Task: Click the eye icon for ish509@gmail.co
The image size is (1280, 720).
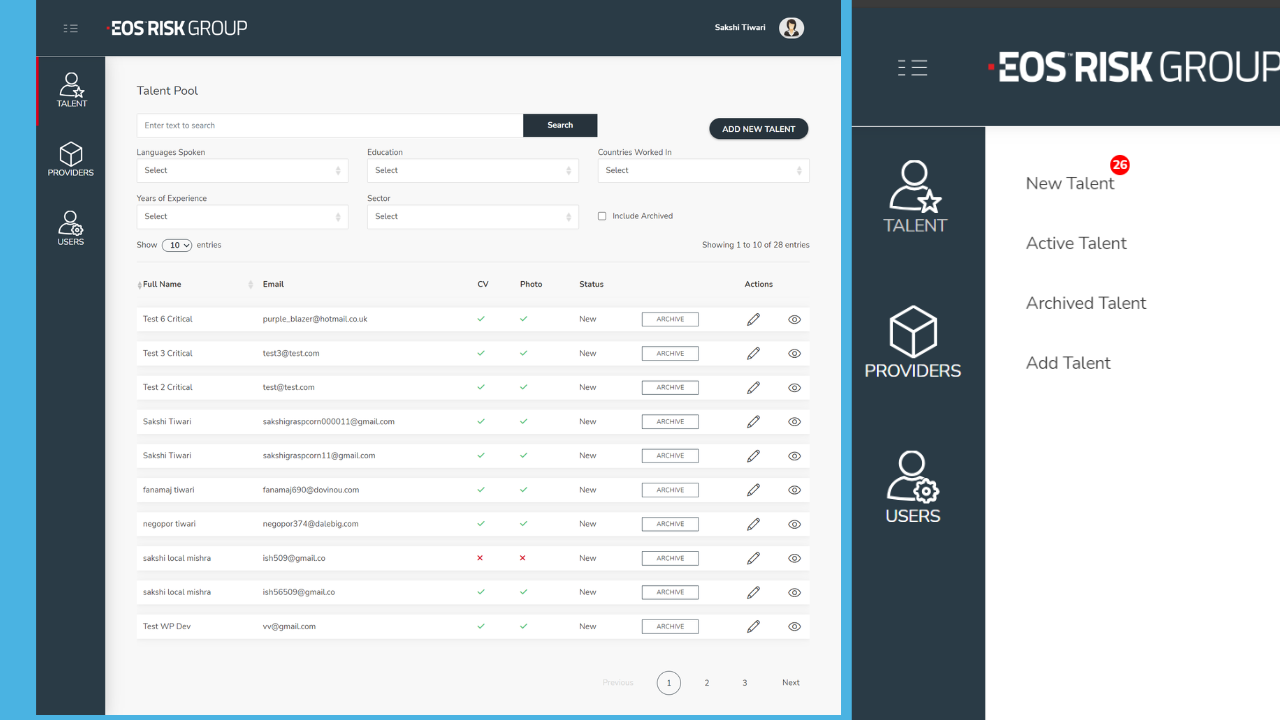Action: pos(795,558)
